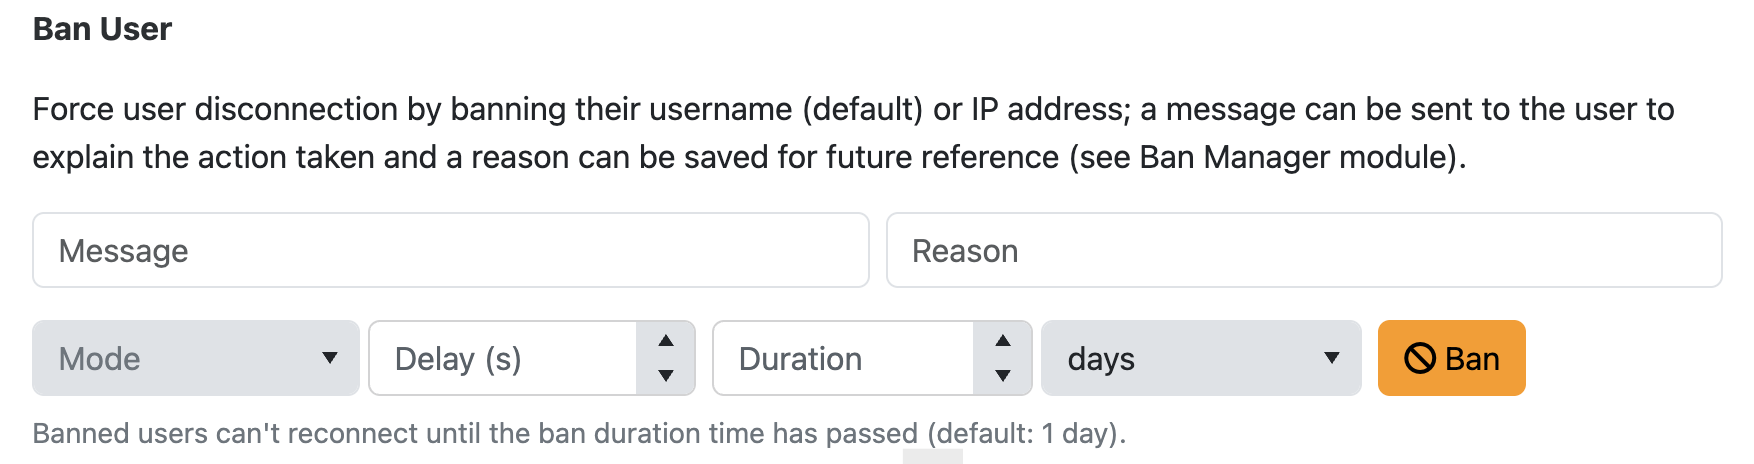Click into the Reason input box
This screenshot has width=1754, height=464.
(x=1303, y=250)
